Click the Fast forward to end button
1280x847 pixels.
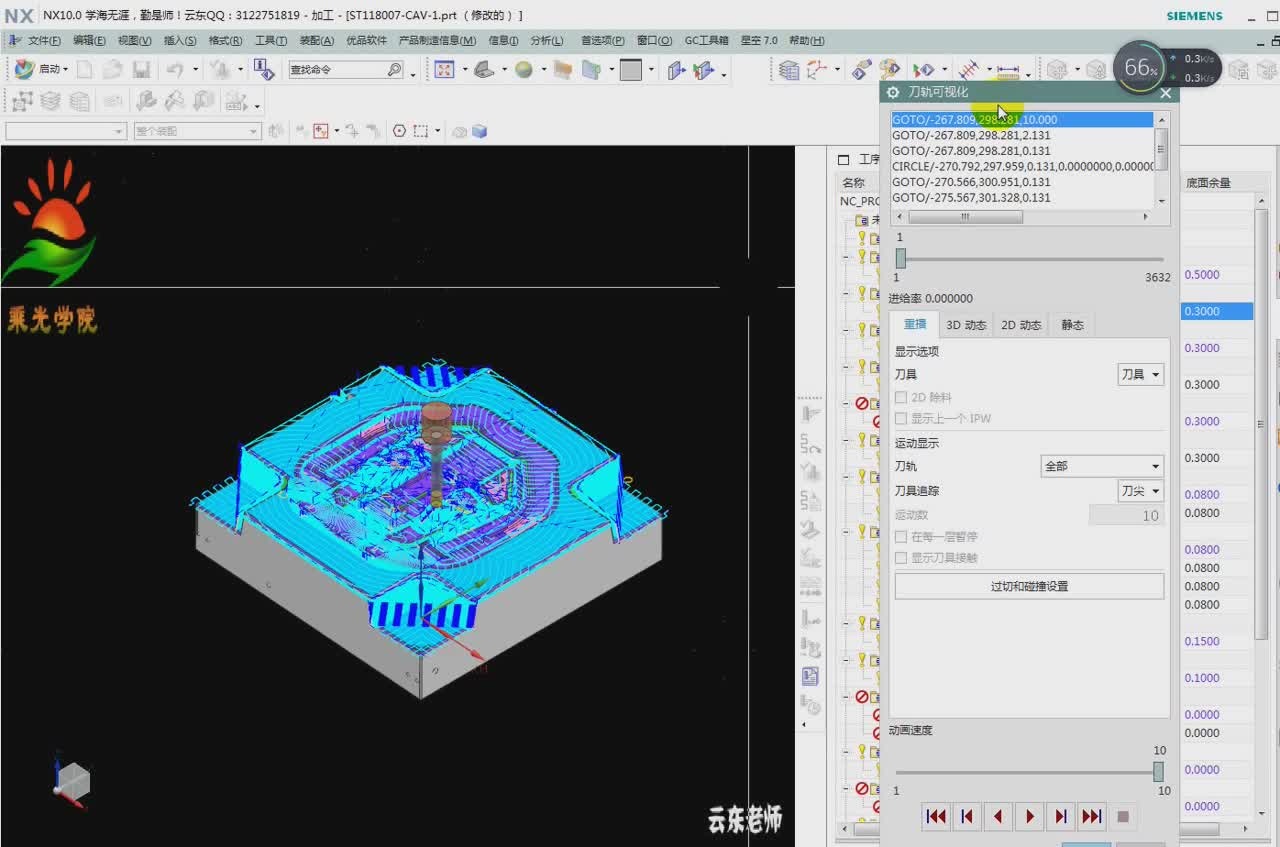coord(1092,817)
